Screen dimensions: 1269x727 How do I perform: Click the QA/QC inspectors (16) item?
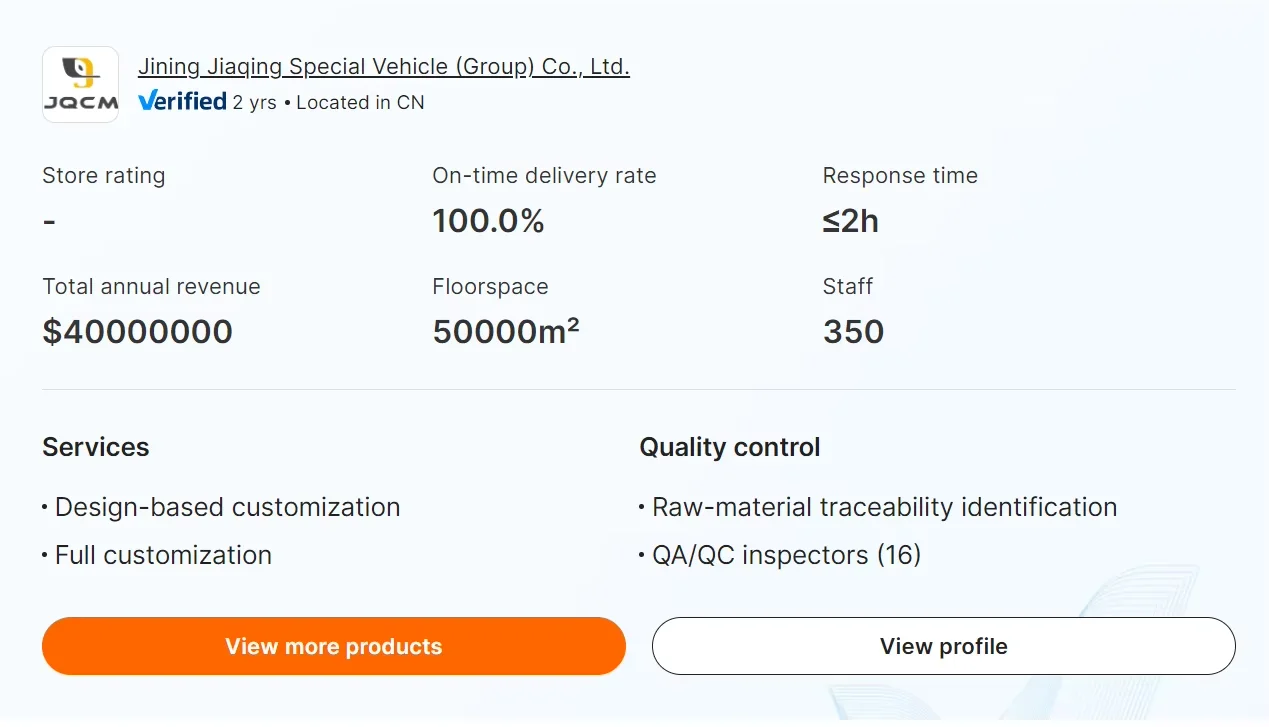[786, 555]
